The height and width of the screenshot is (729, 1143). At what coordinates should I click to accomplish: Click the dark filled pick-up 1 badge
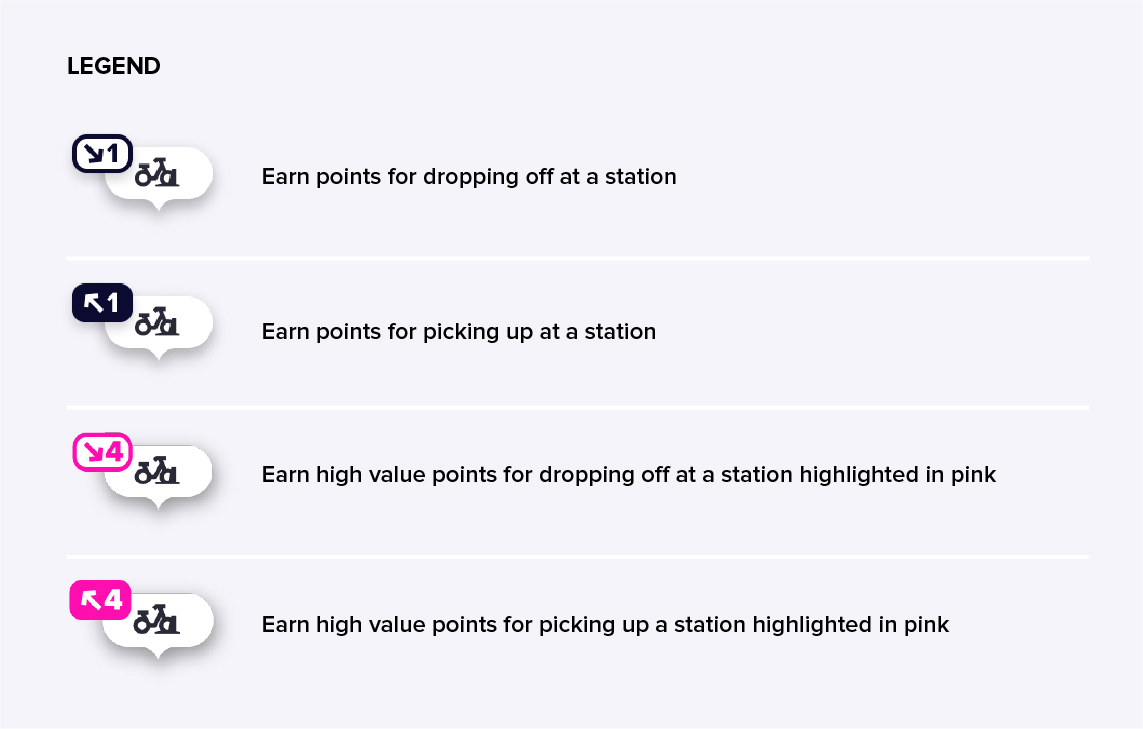click(102, 303)
